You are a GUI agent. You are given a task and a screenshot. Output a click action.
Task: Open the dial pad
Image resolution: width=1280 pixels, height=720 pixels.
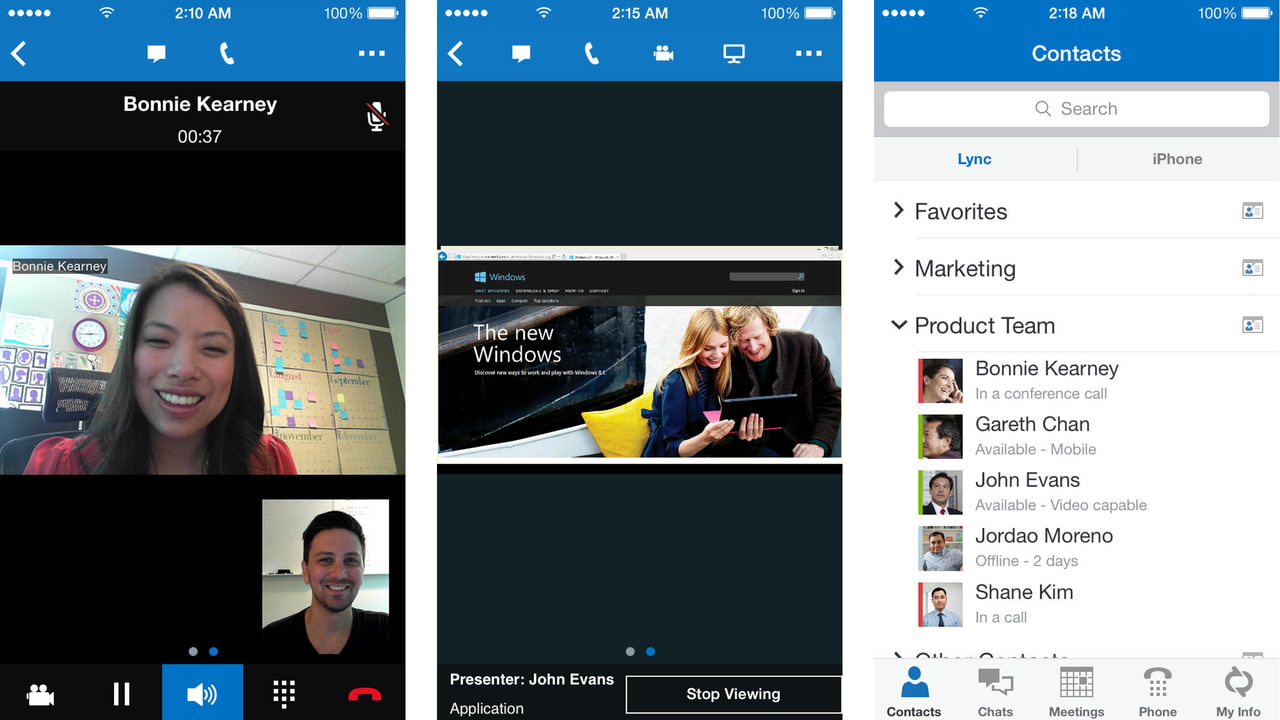pos(284,694)
